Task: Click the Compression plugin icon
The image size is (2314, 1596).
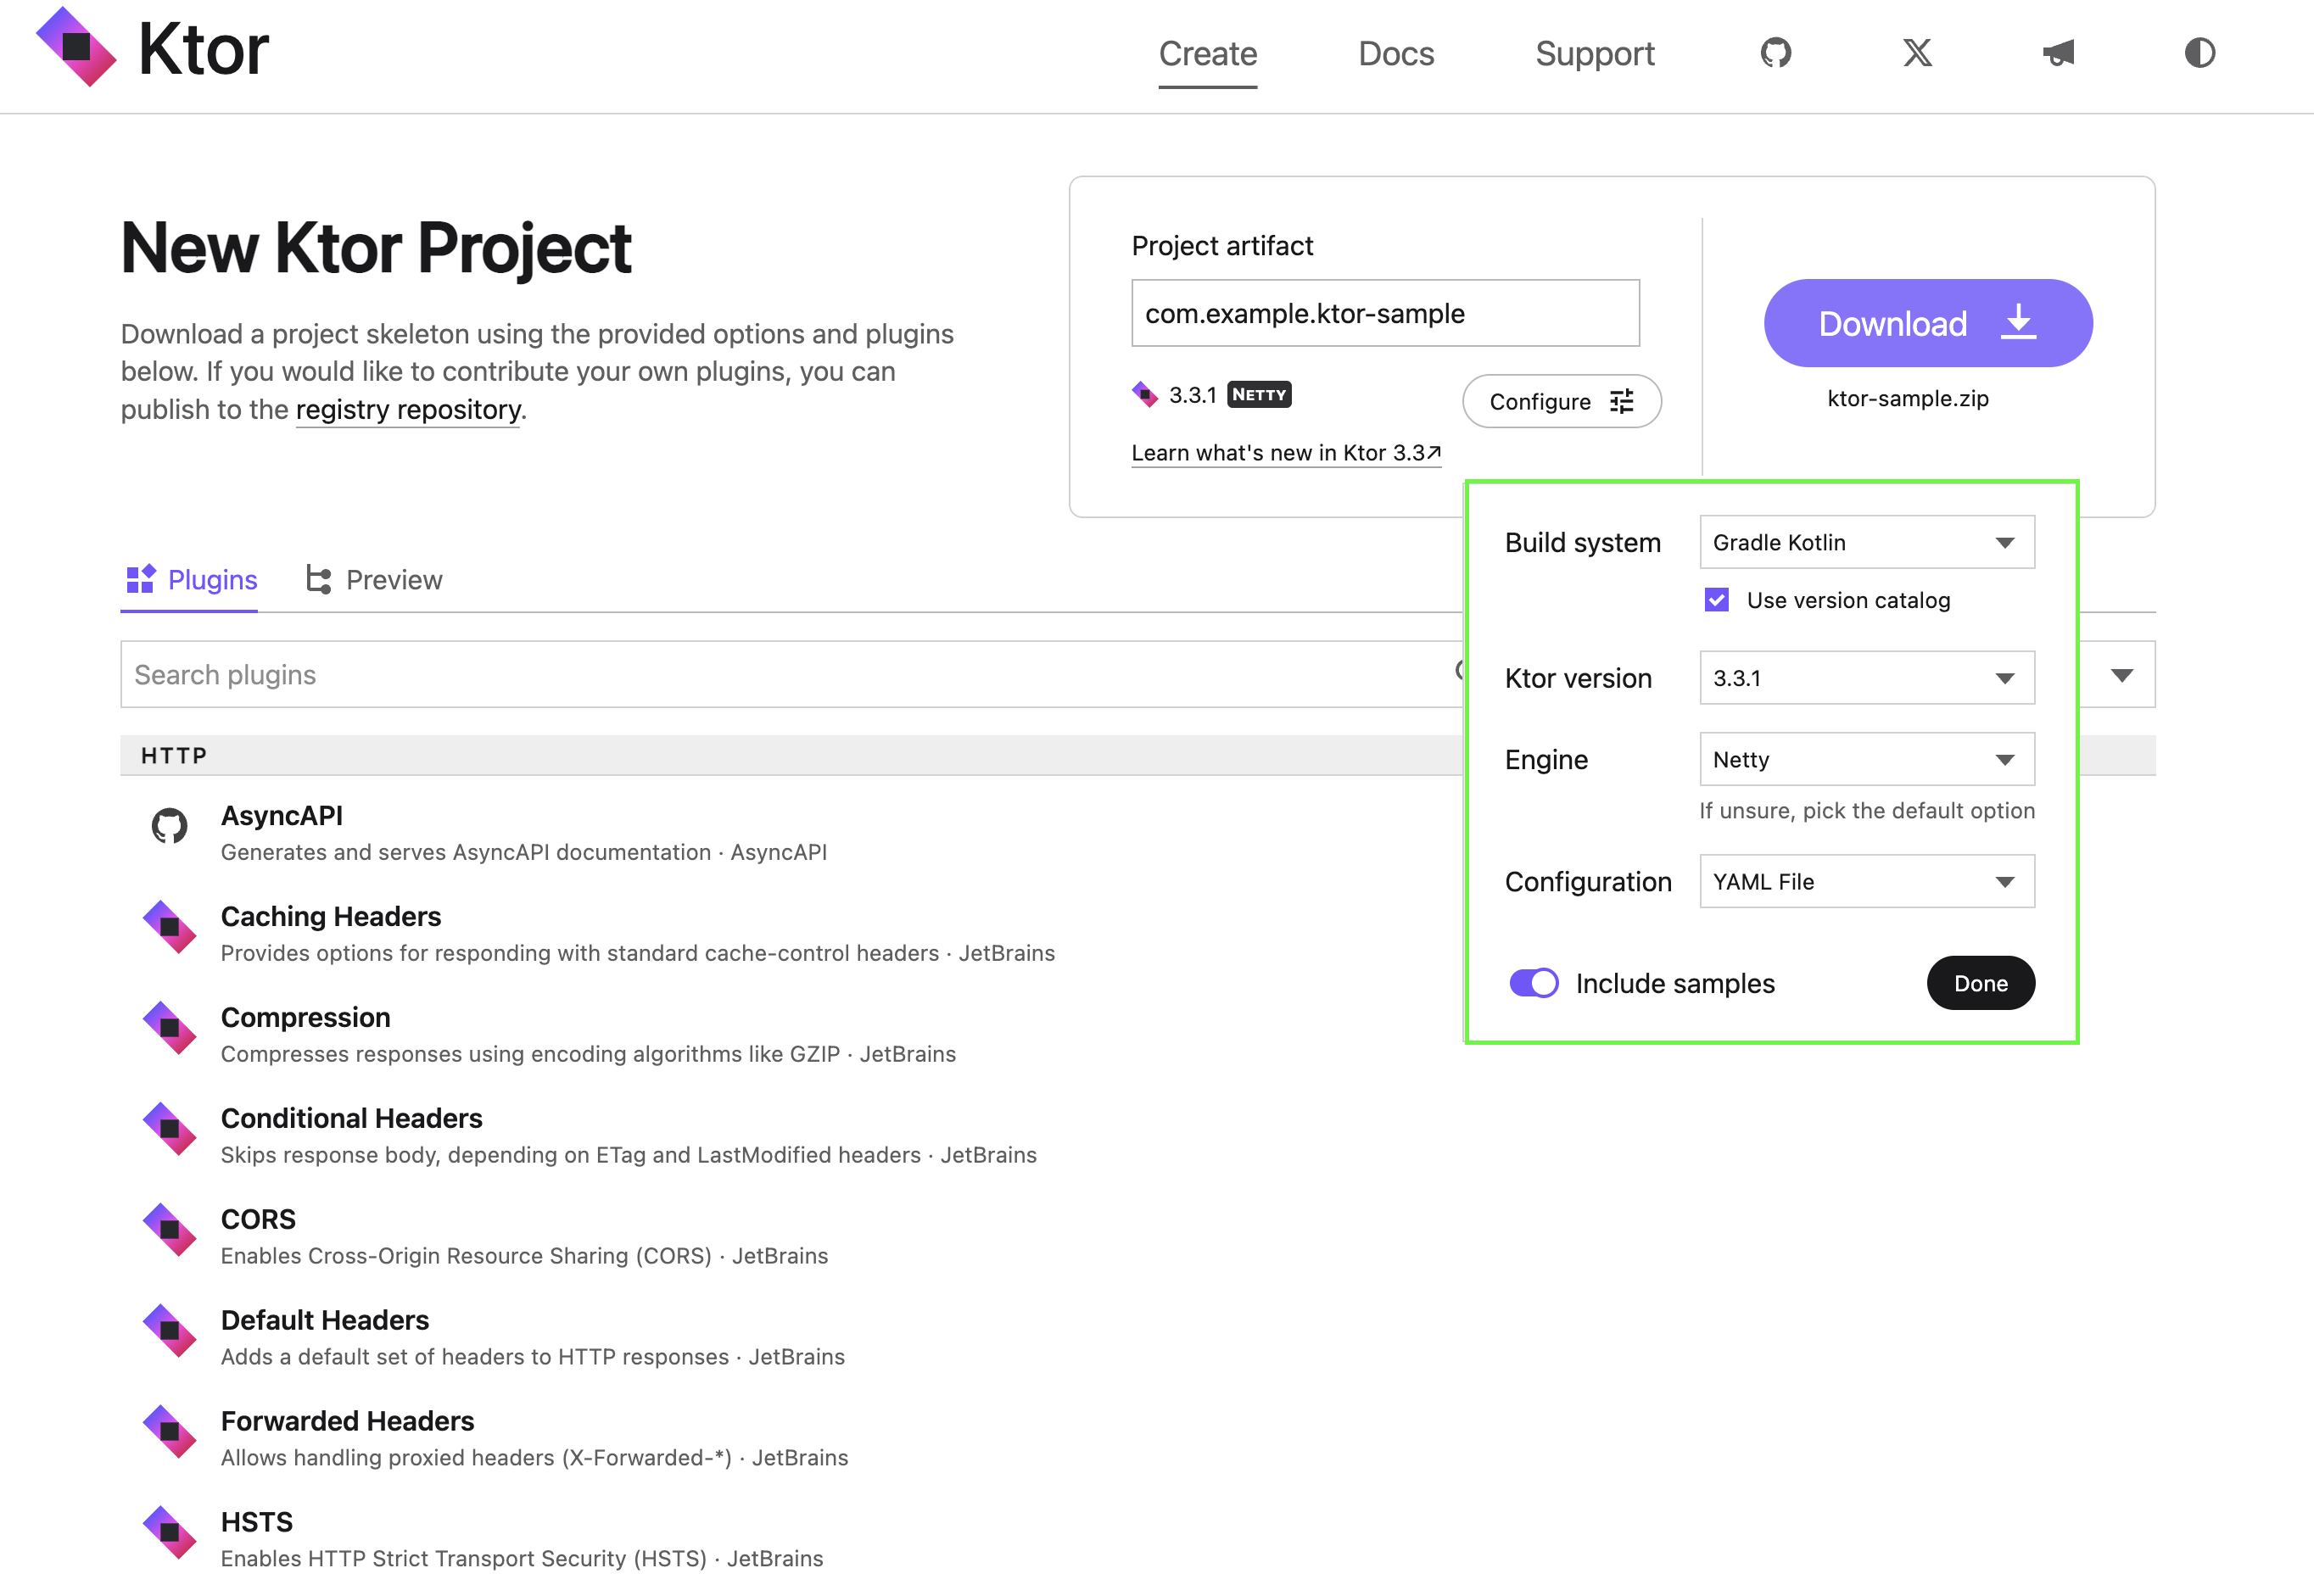Action: click(x=169, y=1028)
